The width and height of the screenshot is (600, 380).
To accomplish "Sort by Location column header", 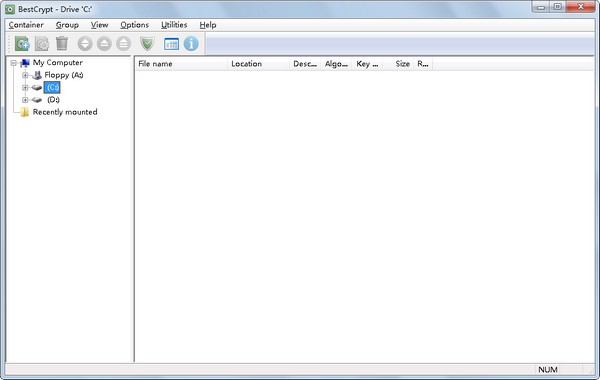I will tap(259, 64).
